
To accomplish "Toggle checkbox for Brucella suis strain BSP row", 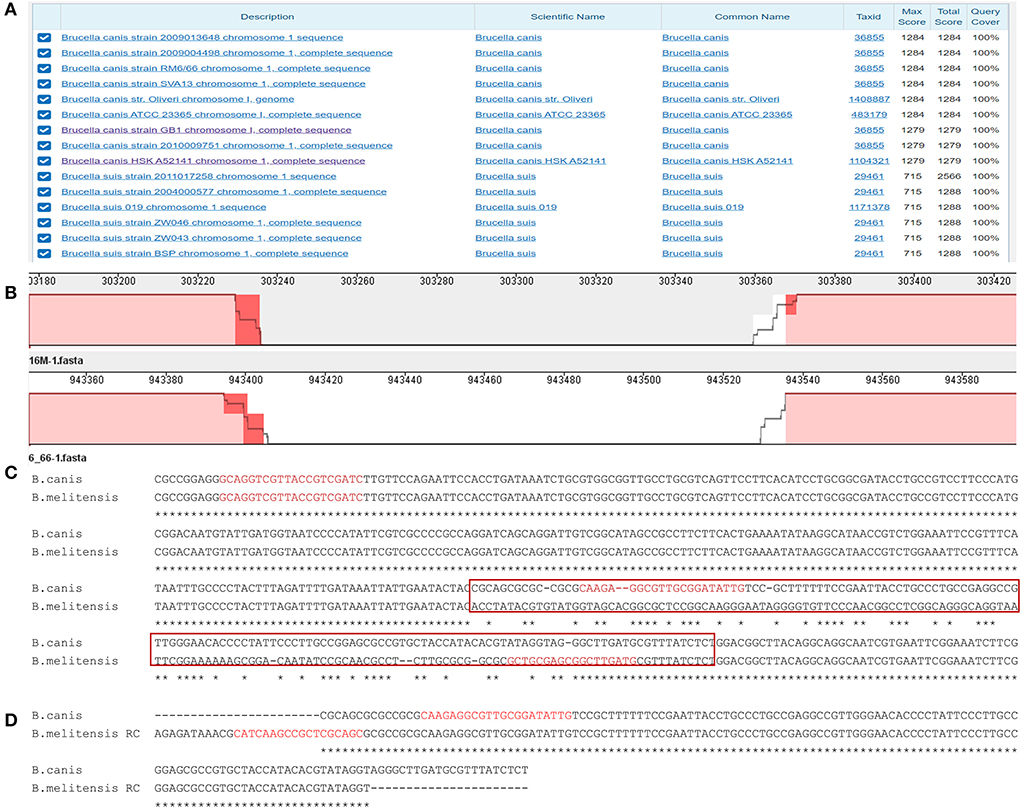I will (44, 254).
